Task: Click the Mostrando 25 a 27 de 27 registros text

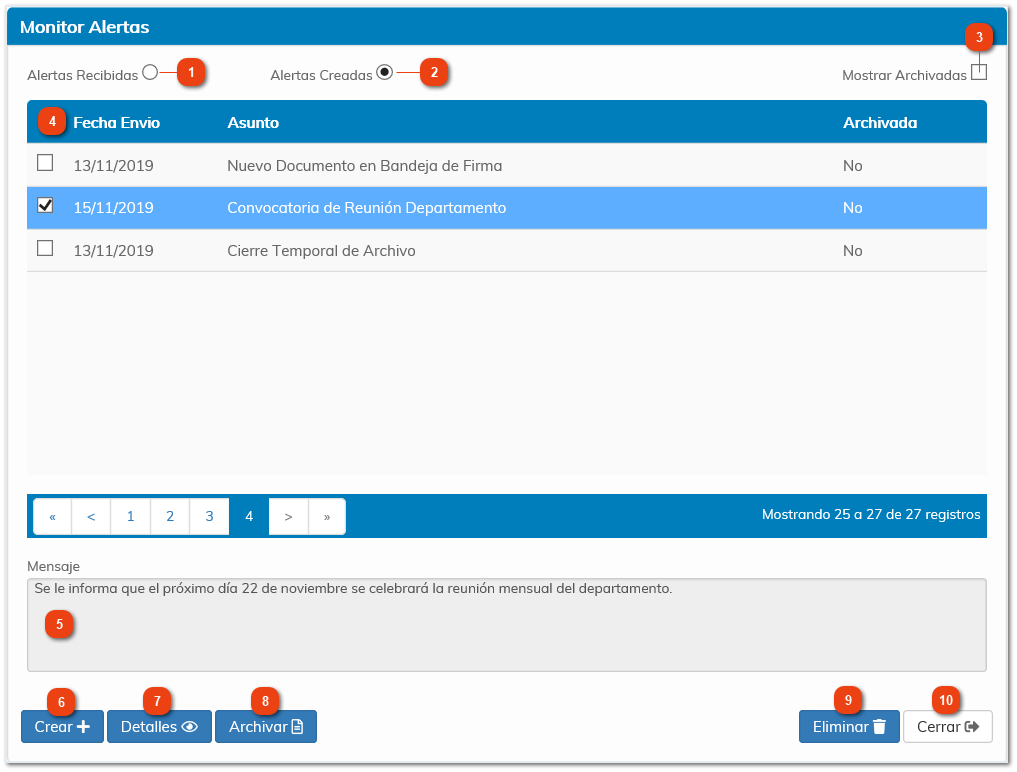Action: 871,515
